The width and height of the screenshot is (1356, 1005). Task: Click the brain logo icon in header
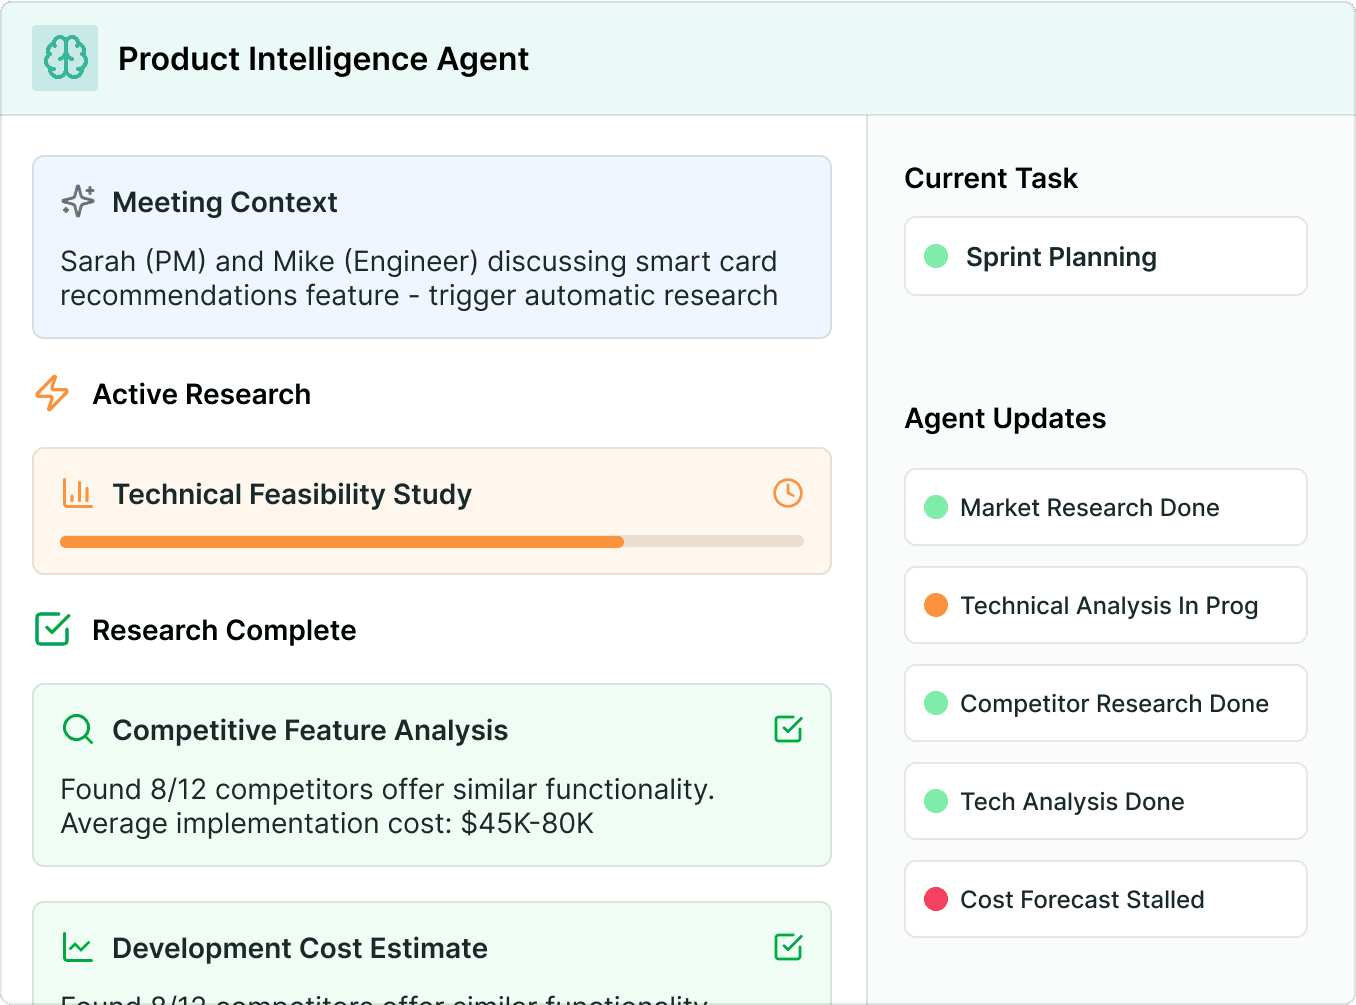click(65, 58)
